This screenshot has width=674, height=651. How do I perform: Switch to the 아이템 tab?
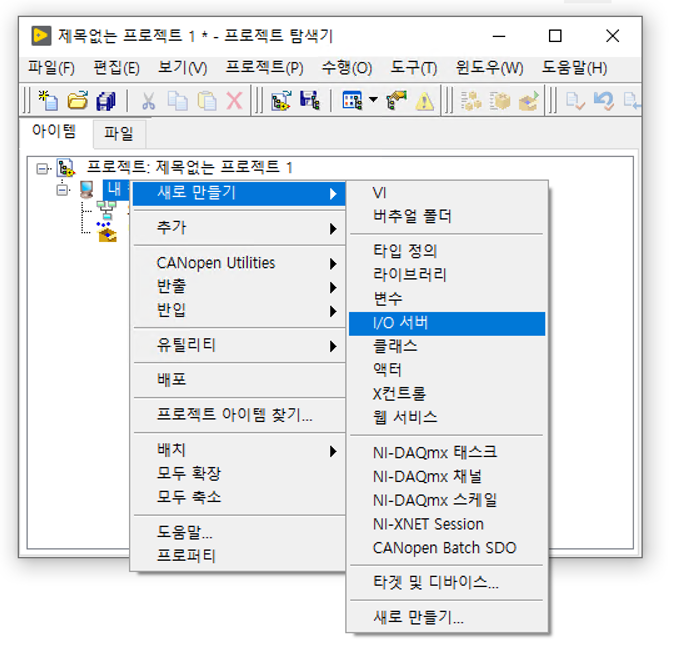[x=54, y=132]
